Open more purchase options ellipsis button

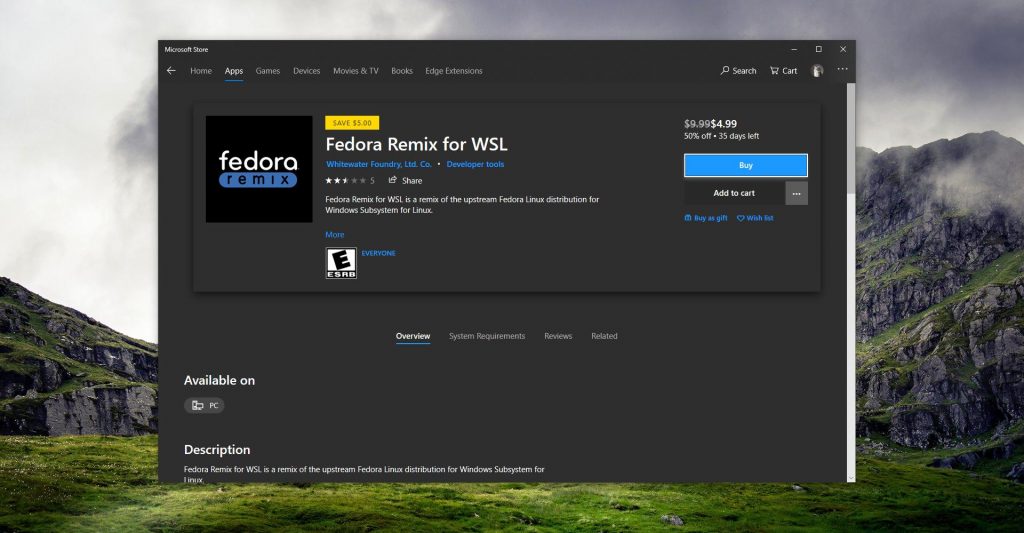[x=797, y=193]
